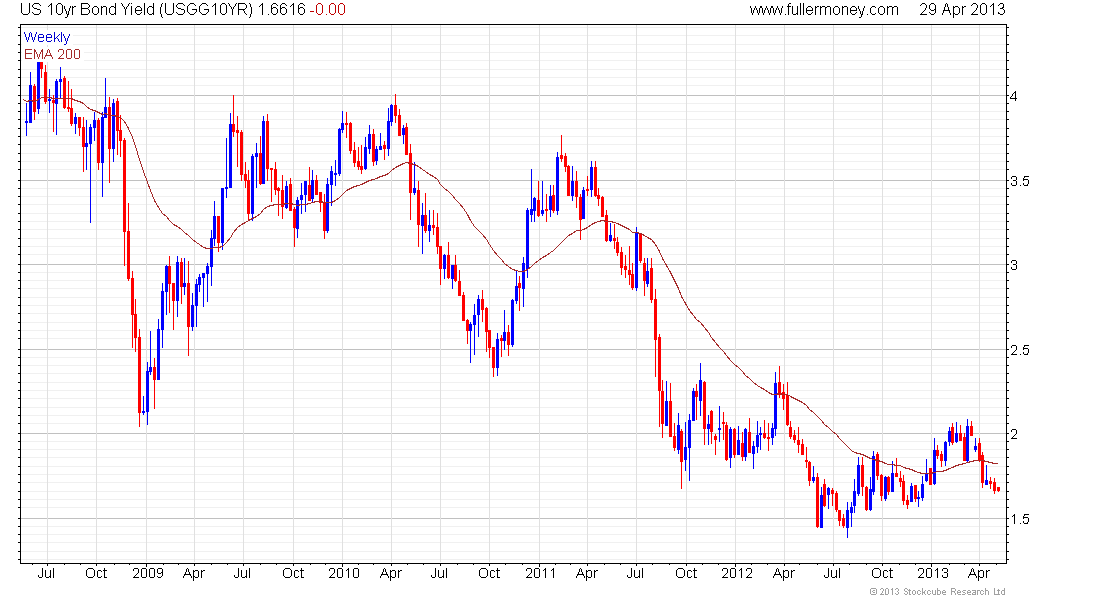The width and height of the screenshot is (1100, 600).
Task: Click the '2.5' yield level on price axis
Action: point(1019,350)
